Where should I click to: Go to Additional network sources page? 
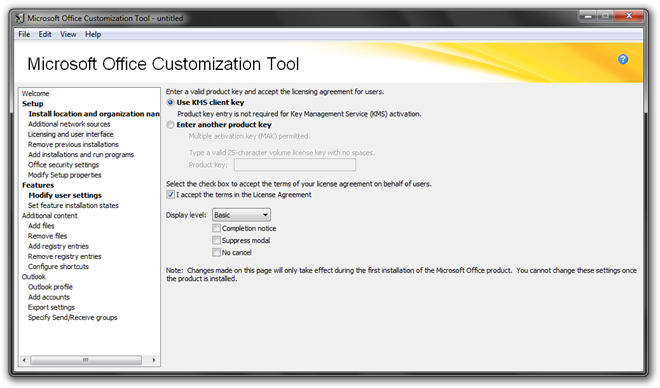[x=69, y=124]
